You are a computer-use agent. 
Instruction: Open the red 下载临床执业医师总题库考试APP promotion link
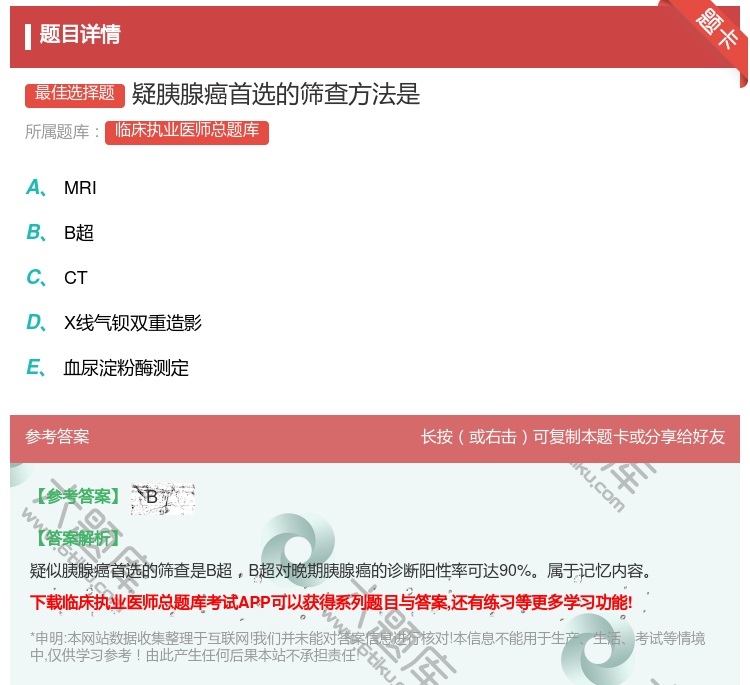pyautogui.click(x=331, y=602)
